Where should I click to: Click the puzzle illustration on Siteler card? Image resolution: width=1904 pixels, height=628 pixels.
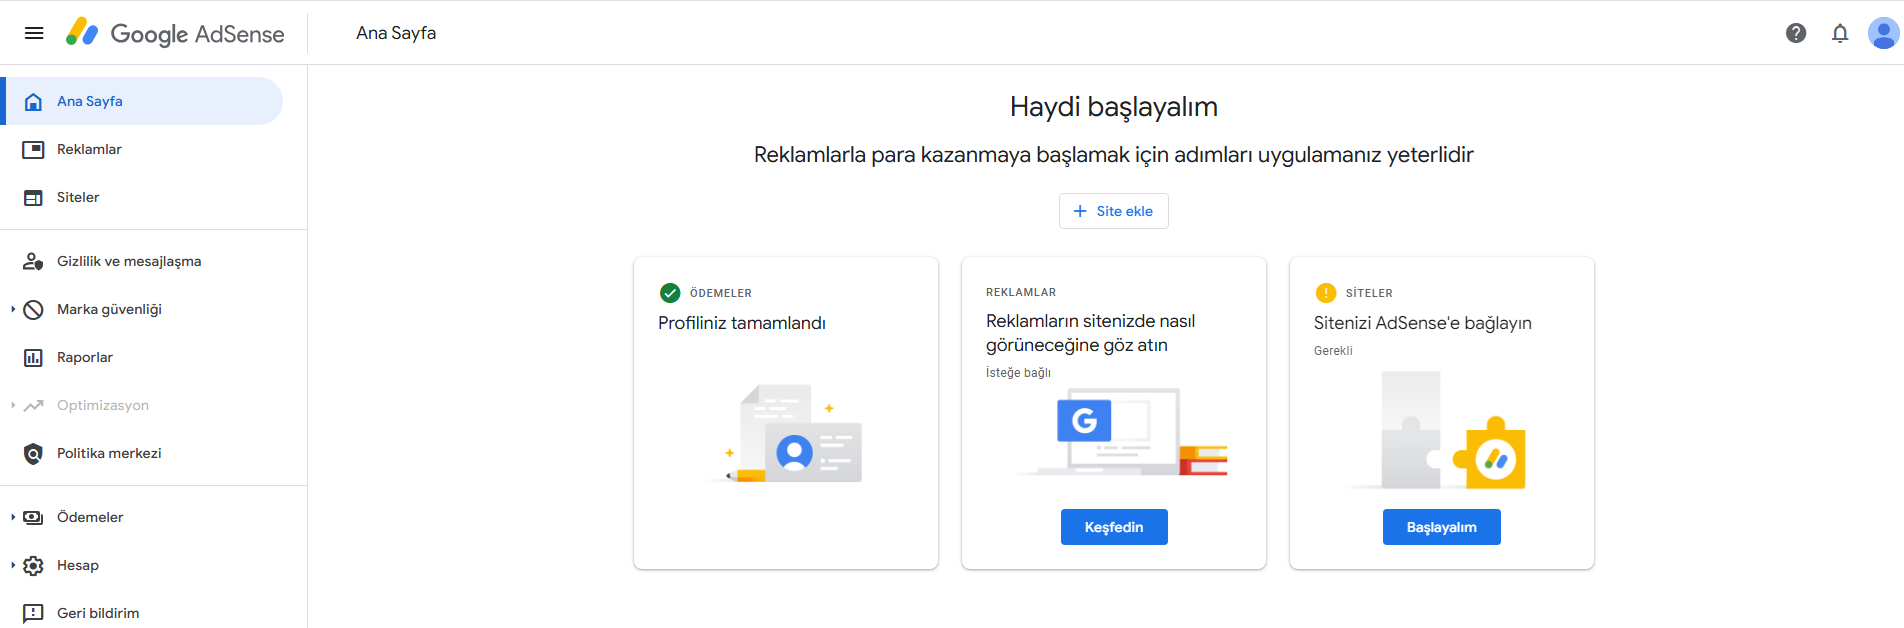(x=1438, y=430)
